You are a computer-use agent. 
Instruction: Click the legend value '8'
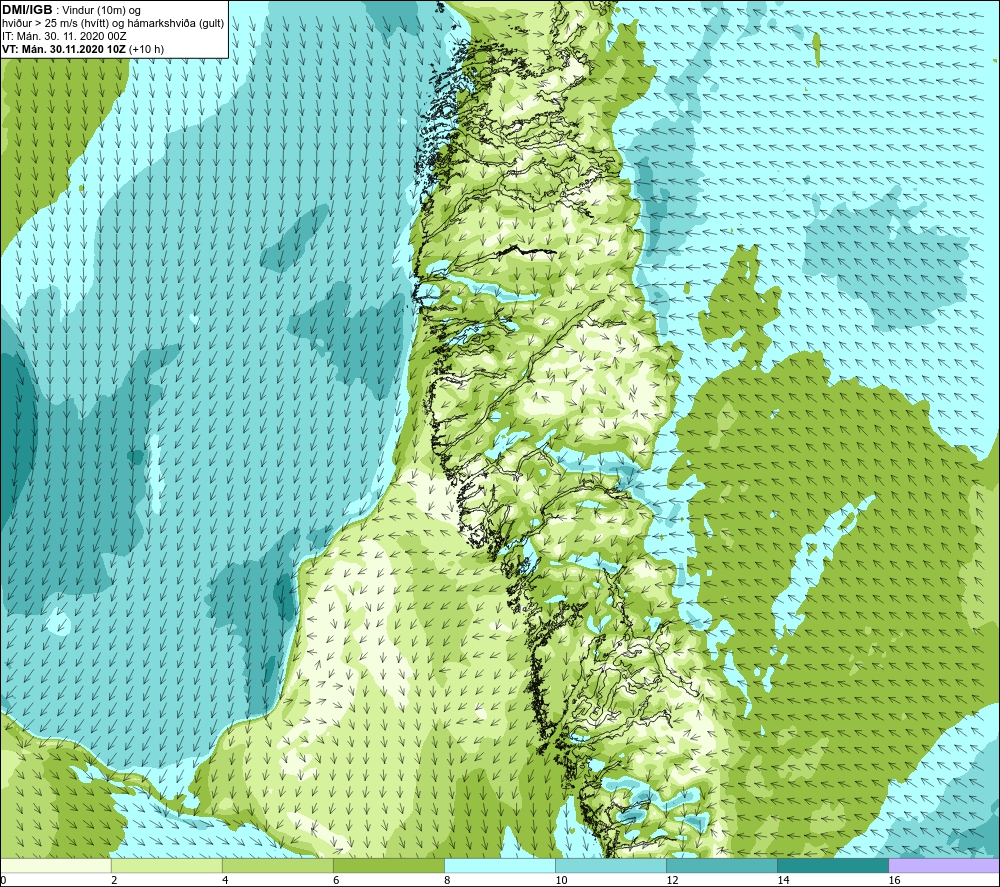click(447, 881)
